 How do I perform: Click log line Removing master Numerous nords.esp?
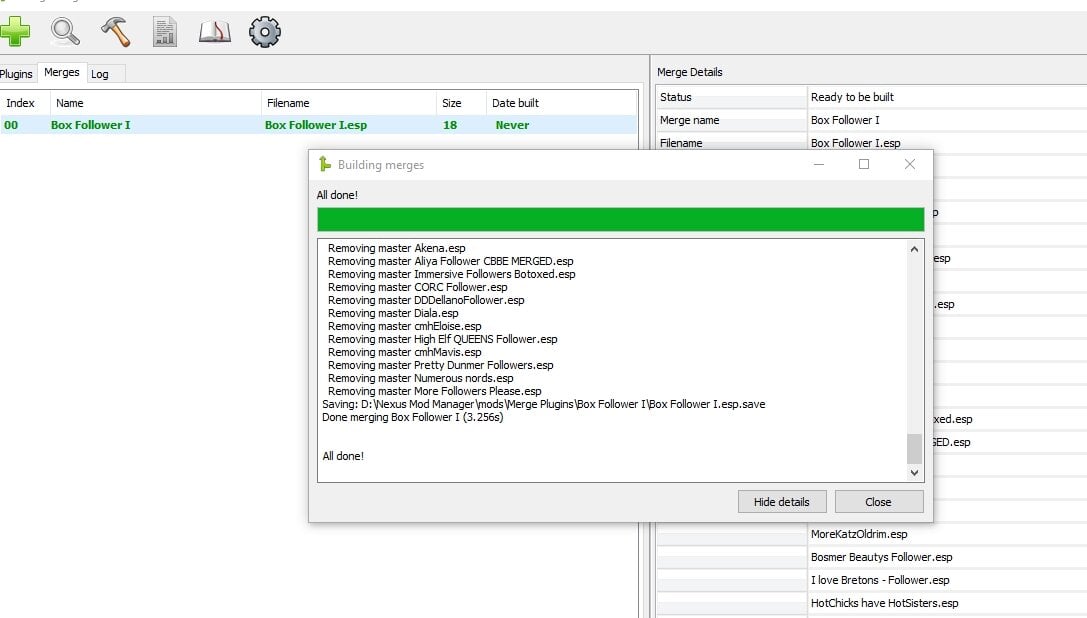tap(420, 378)
